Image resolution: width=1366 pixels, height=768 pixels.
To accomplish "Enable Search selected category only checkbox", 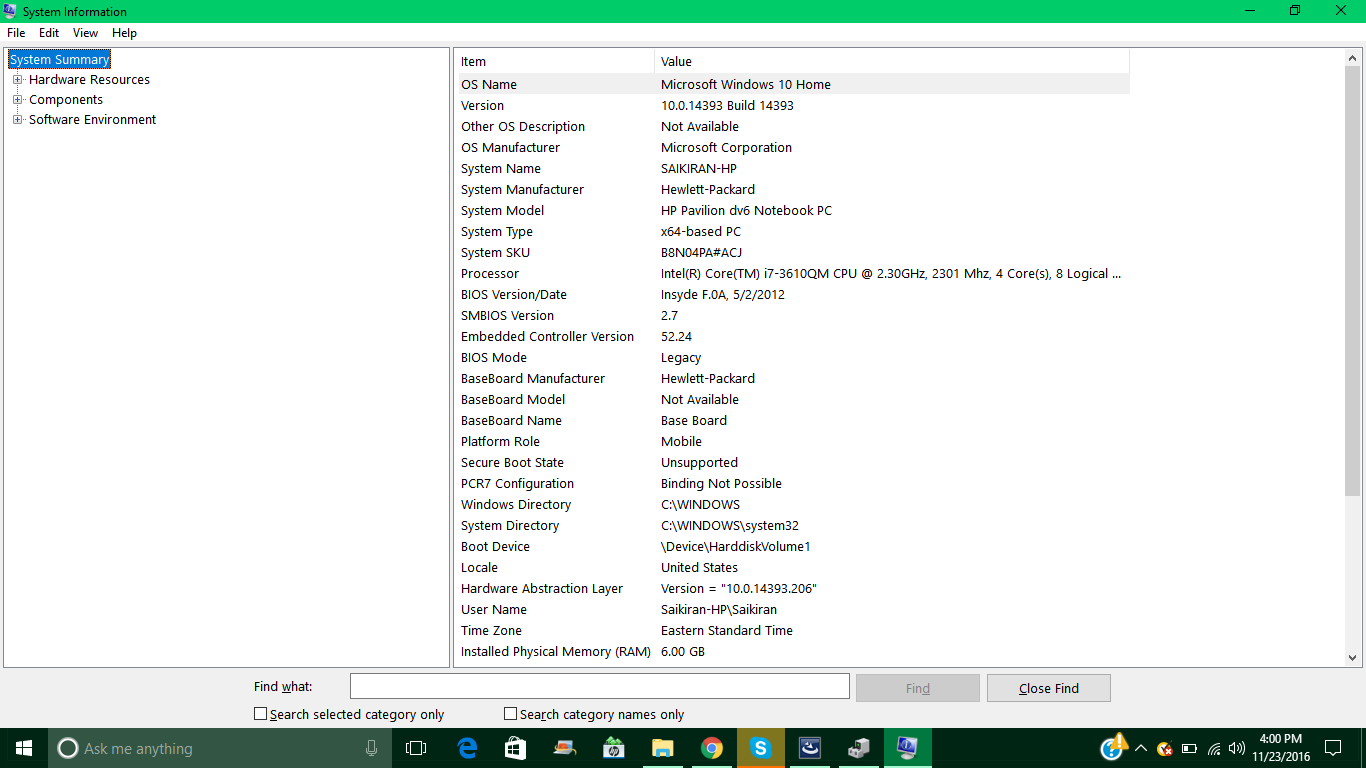I will pyautogui.click(x=261, y=714).
